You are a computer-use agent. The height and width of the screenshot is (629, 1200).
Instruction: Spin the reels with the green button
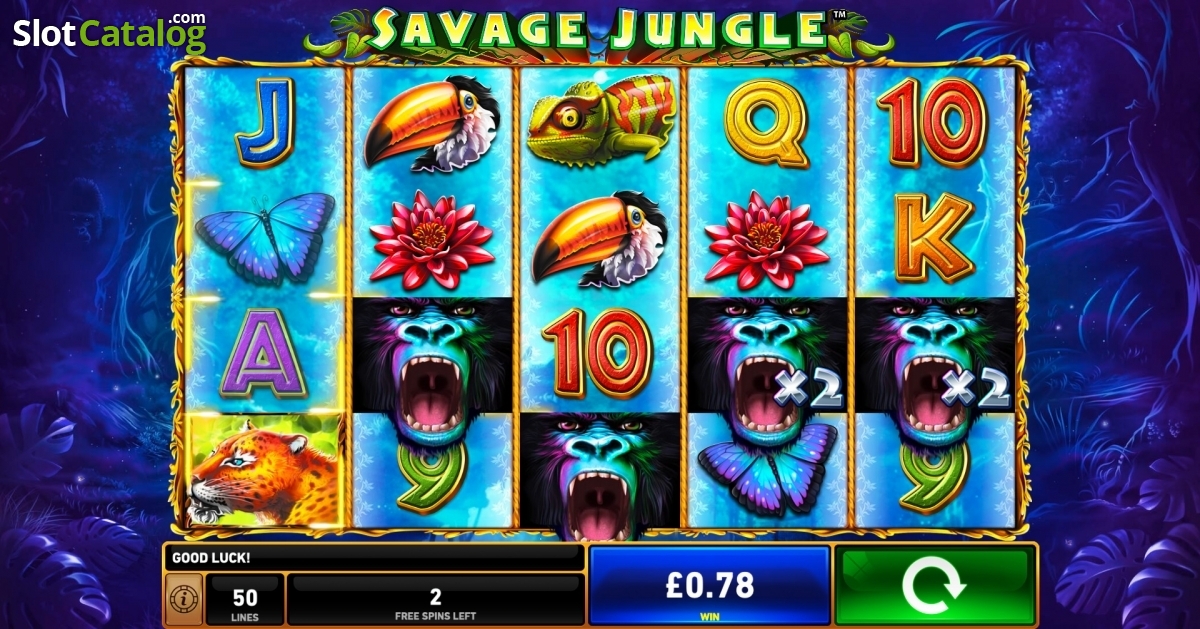pyautogui.click(x=933, y=586)
